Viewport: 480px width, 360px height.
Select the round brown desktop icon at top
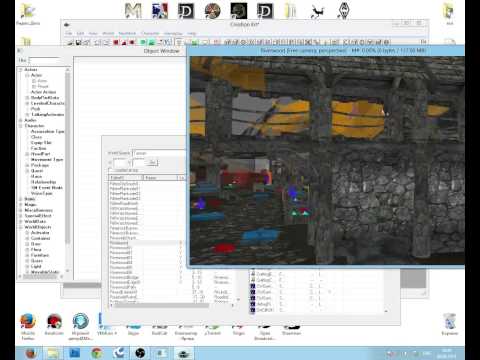[212, 11]
